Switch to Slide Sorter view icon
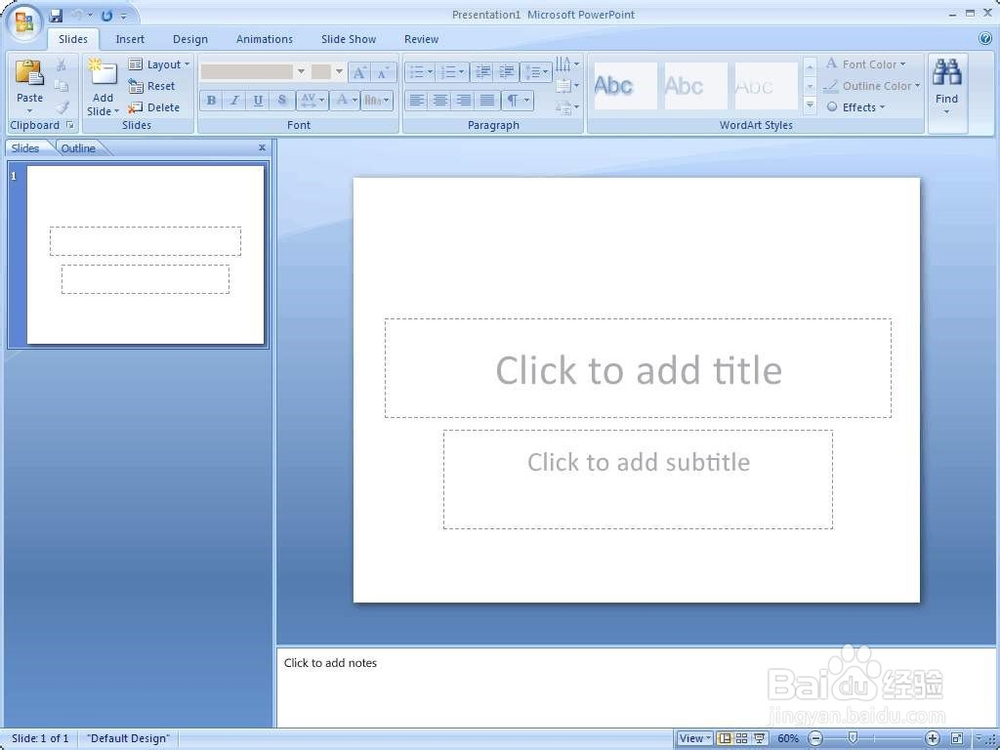 pos(741,739)
